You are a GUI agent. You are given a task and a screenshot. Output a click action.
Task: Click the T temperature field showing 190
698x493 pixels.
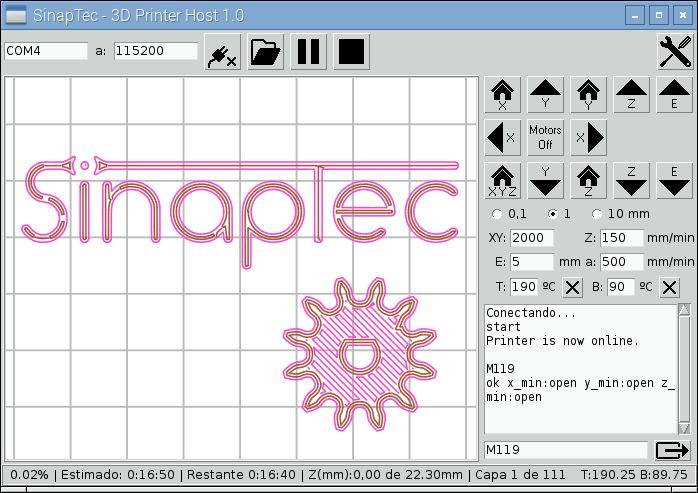coord(524,287)
